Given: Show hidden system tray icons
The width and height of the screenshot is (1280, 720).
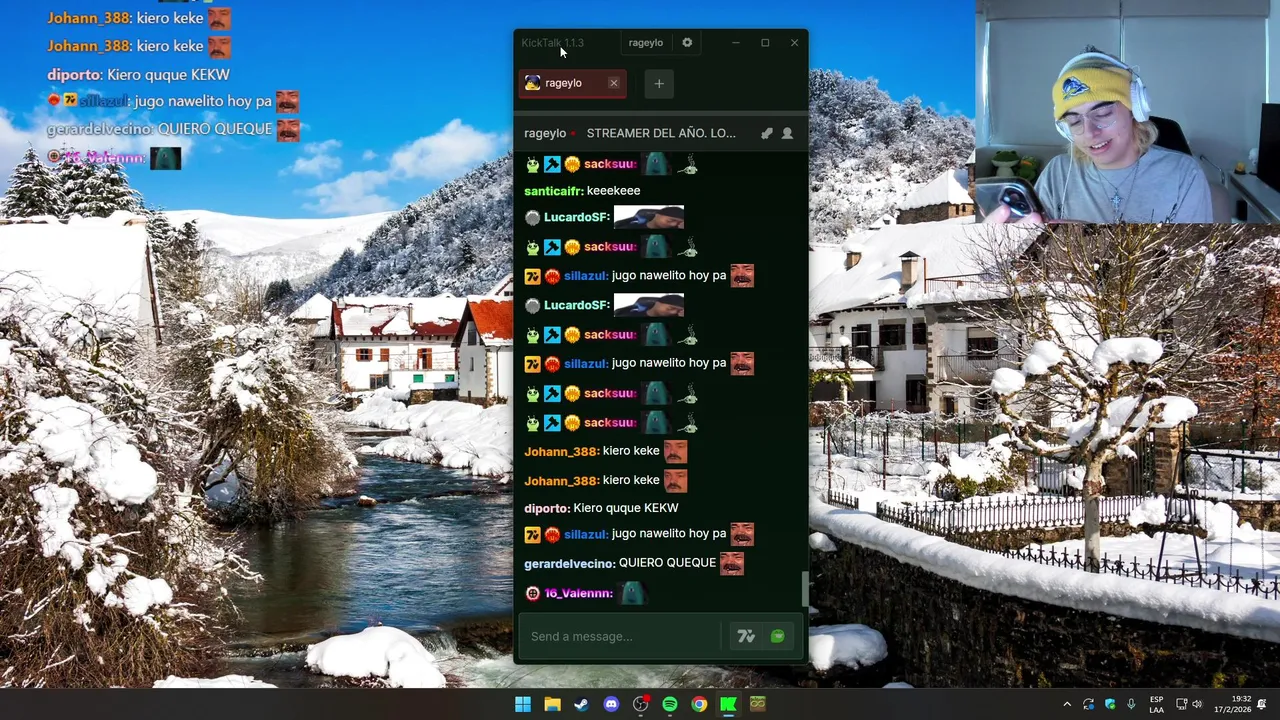Looking at the screenshot, I should (x=1067, y=705).
